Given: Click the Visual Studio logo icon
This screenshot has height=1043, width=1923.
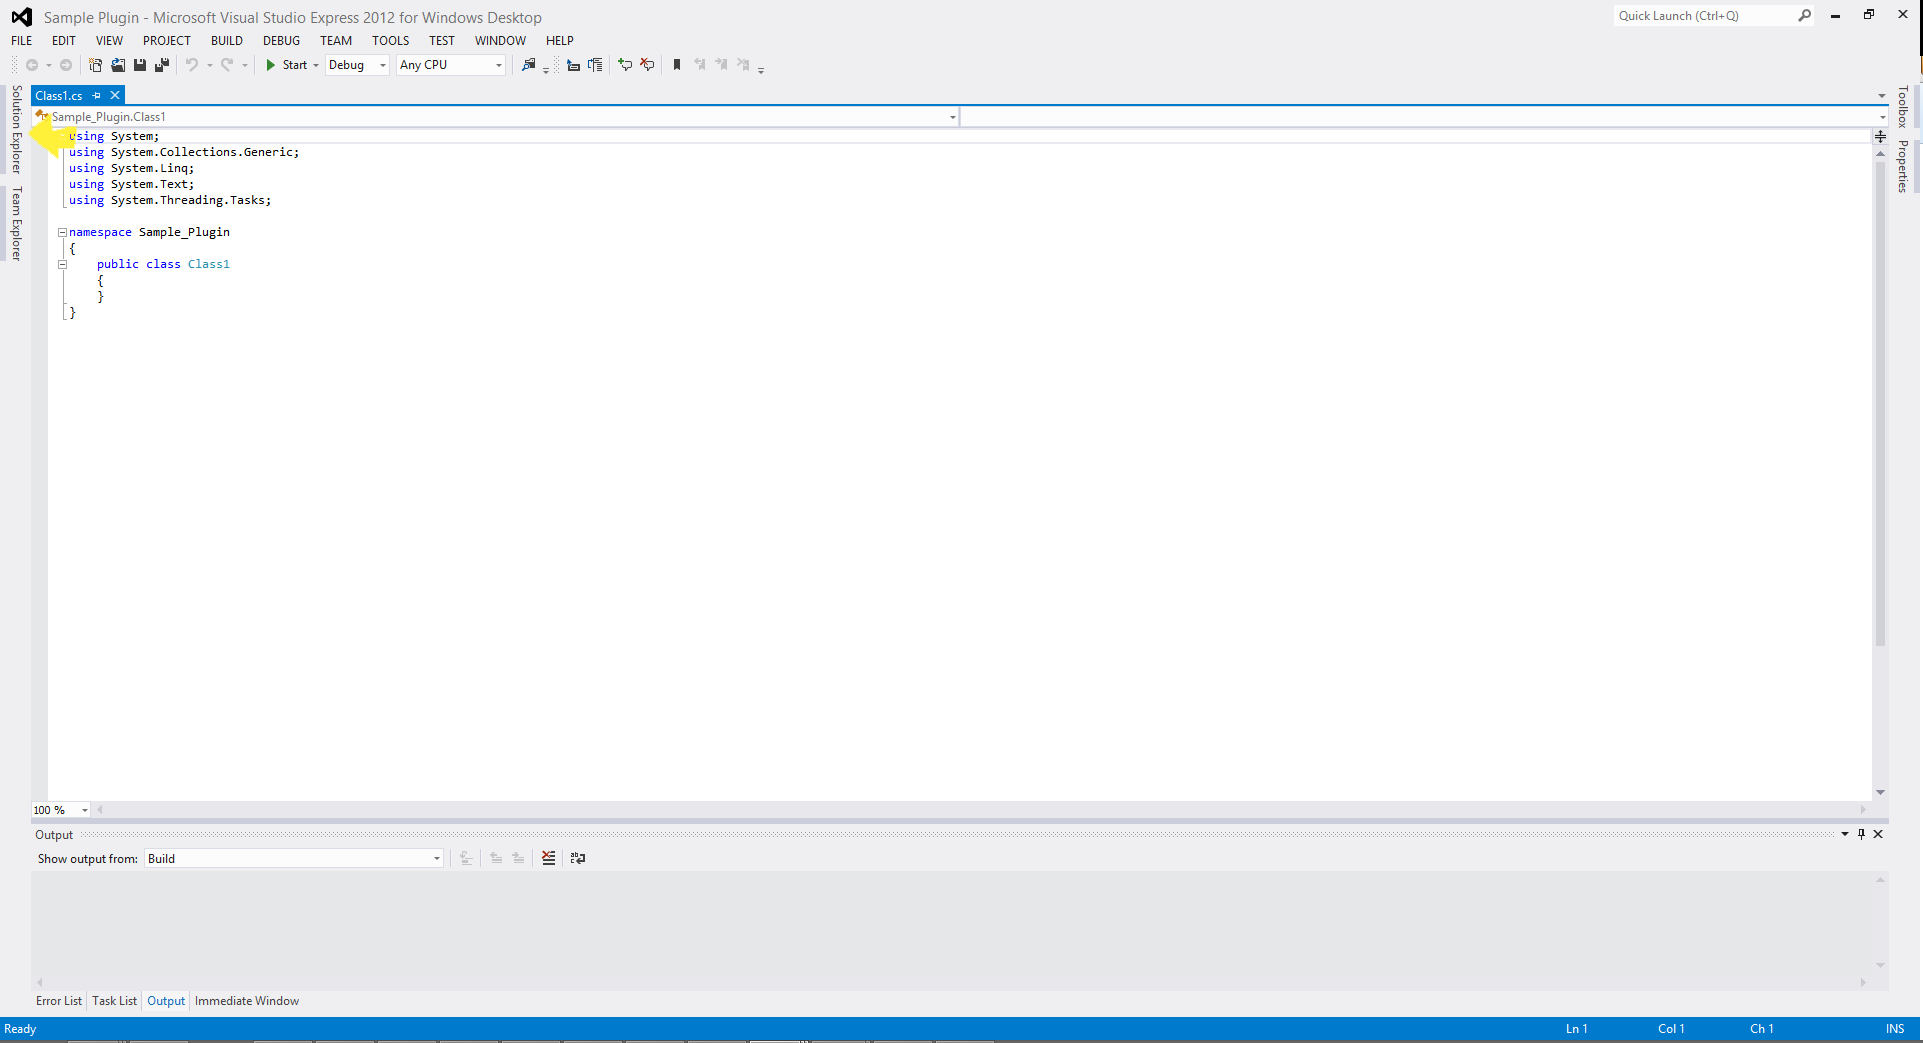Looking at the screenshot, I should pos(21,17).
